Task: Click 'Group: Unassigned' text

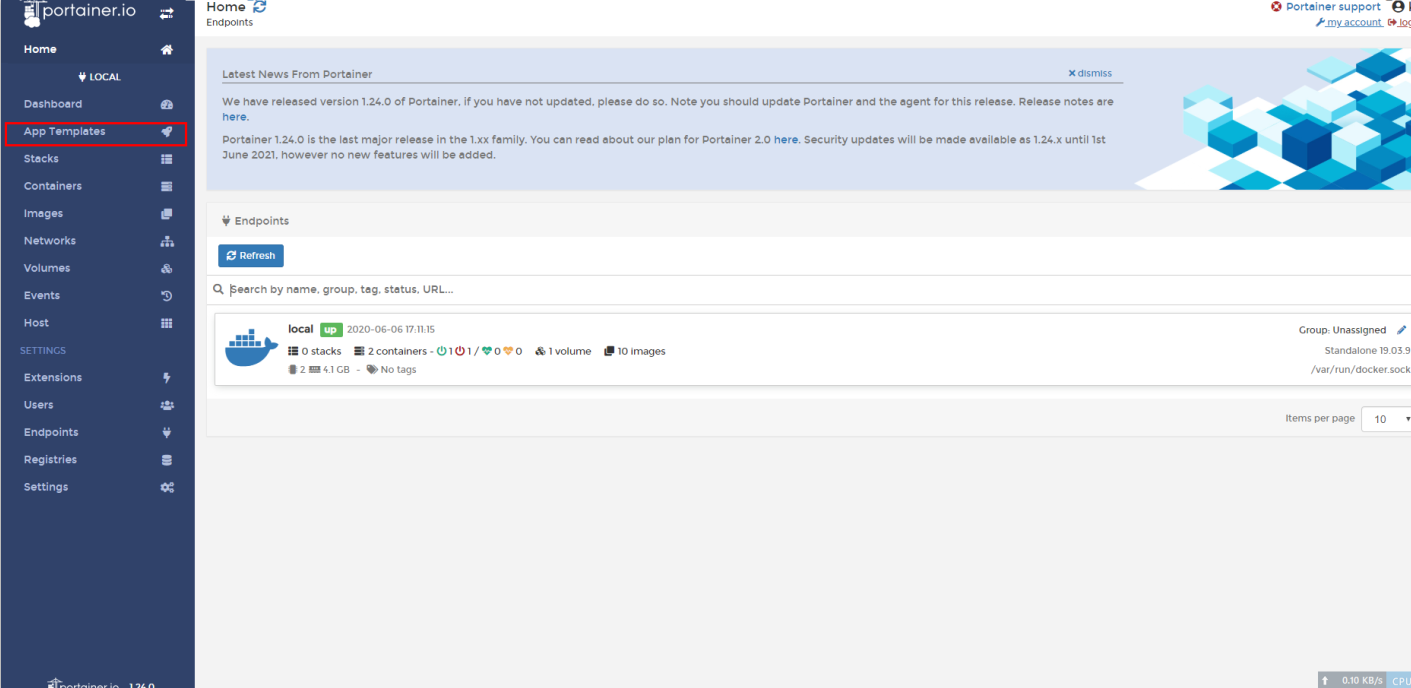Action: pos(1342,330)
